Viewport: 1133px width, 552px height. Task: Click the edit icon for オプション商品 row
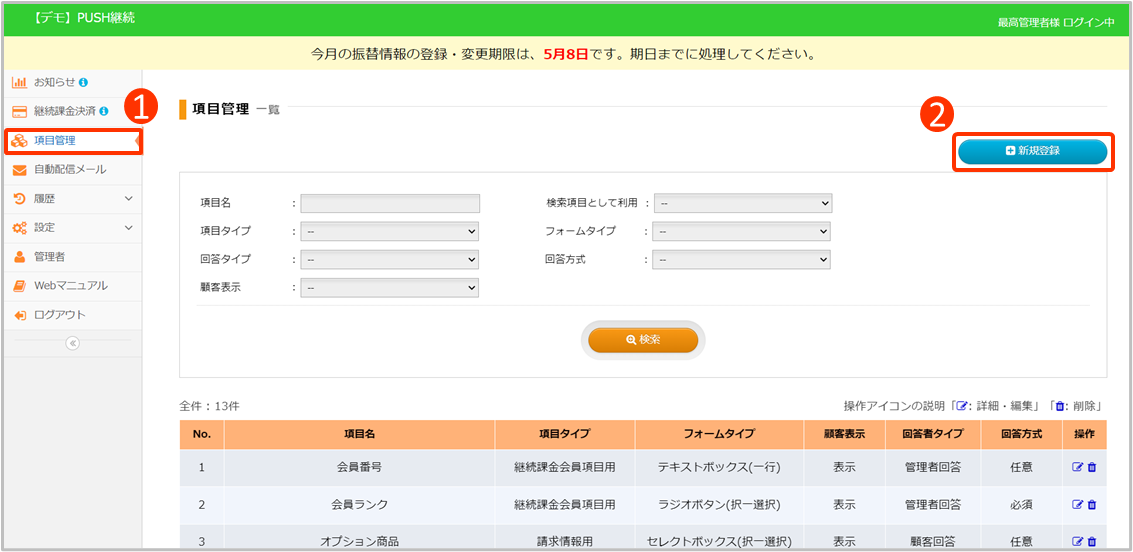1077,542
